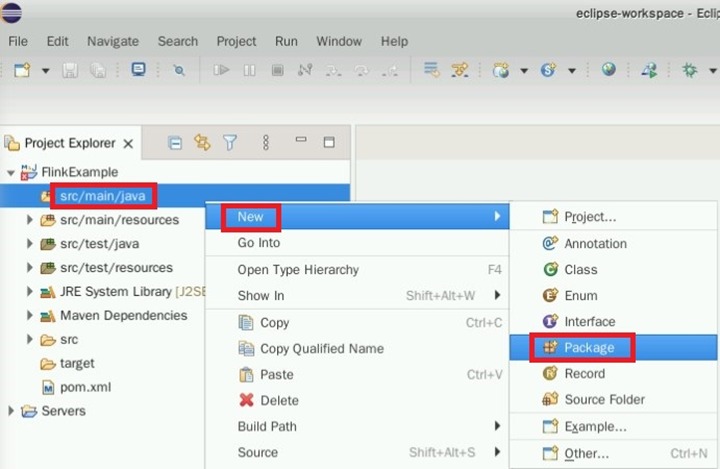Open the Navigate menu
The width and height of the screenshot is (720, 469).
pos(113,41)
